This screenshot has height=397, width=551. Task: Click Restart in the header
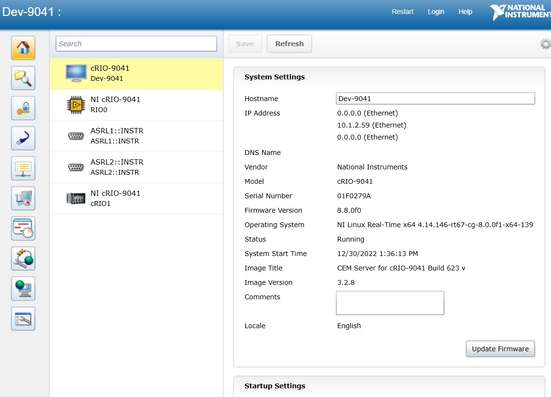coord(402,12)
